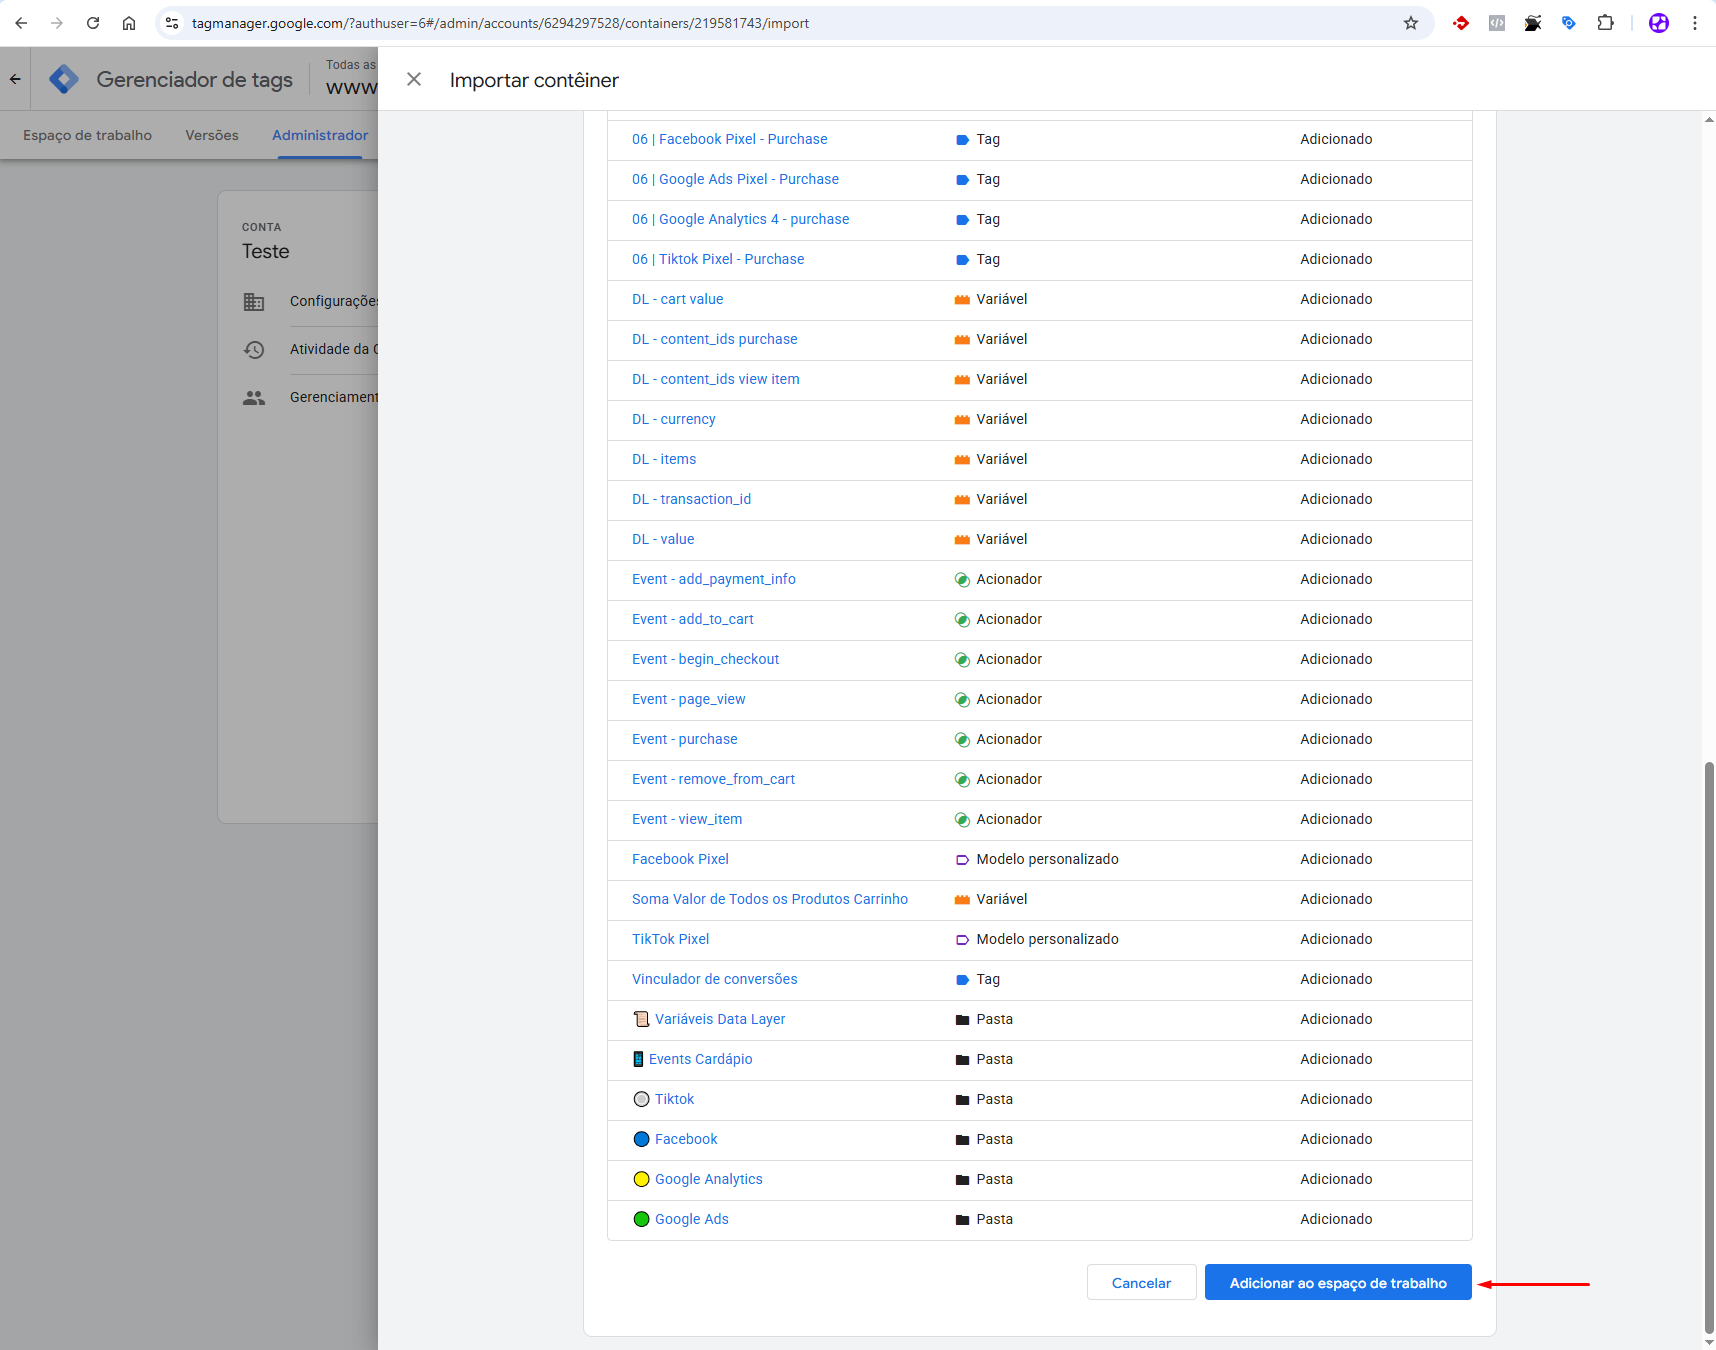
Task: Open Event - view_item trigger
Action: [687, 819]
